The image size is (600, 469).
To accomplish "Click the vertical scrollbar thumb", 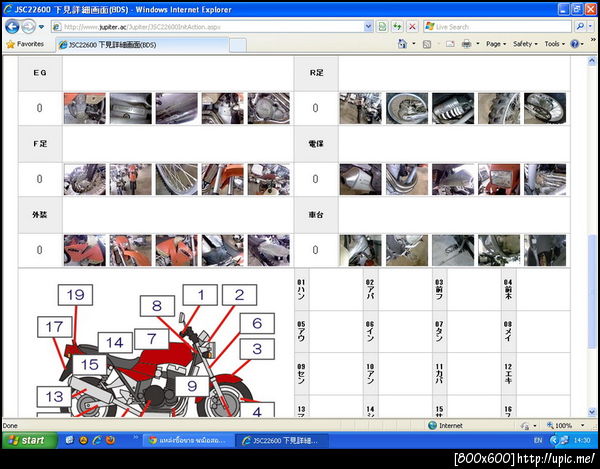I will (592, 292).
